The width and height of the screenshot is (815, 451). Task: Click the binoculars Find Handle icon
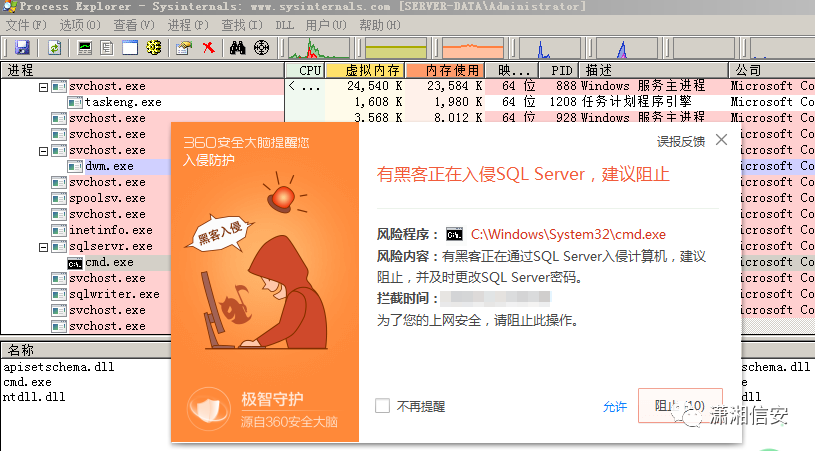(x=238, y=48)
